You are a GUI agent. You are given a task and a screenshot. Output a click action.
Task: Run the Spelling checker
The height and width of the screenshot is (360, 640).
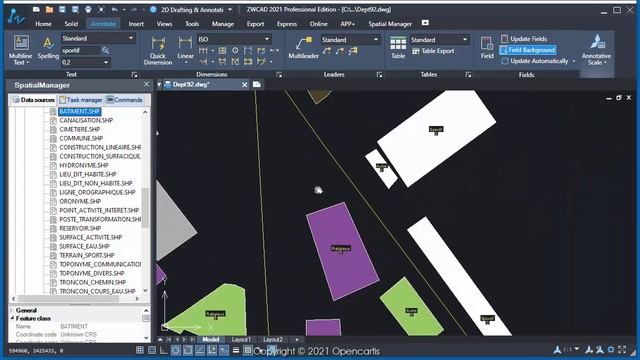(48, 48)
